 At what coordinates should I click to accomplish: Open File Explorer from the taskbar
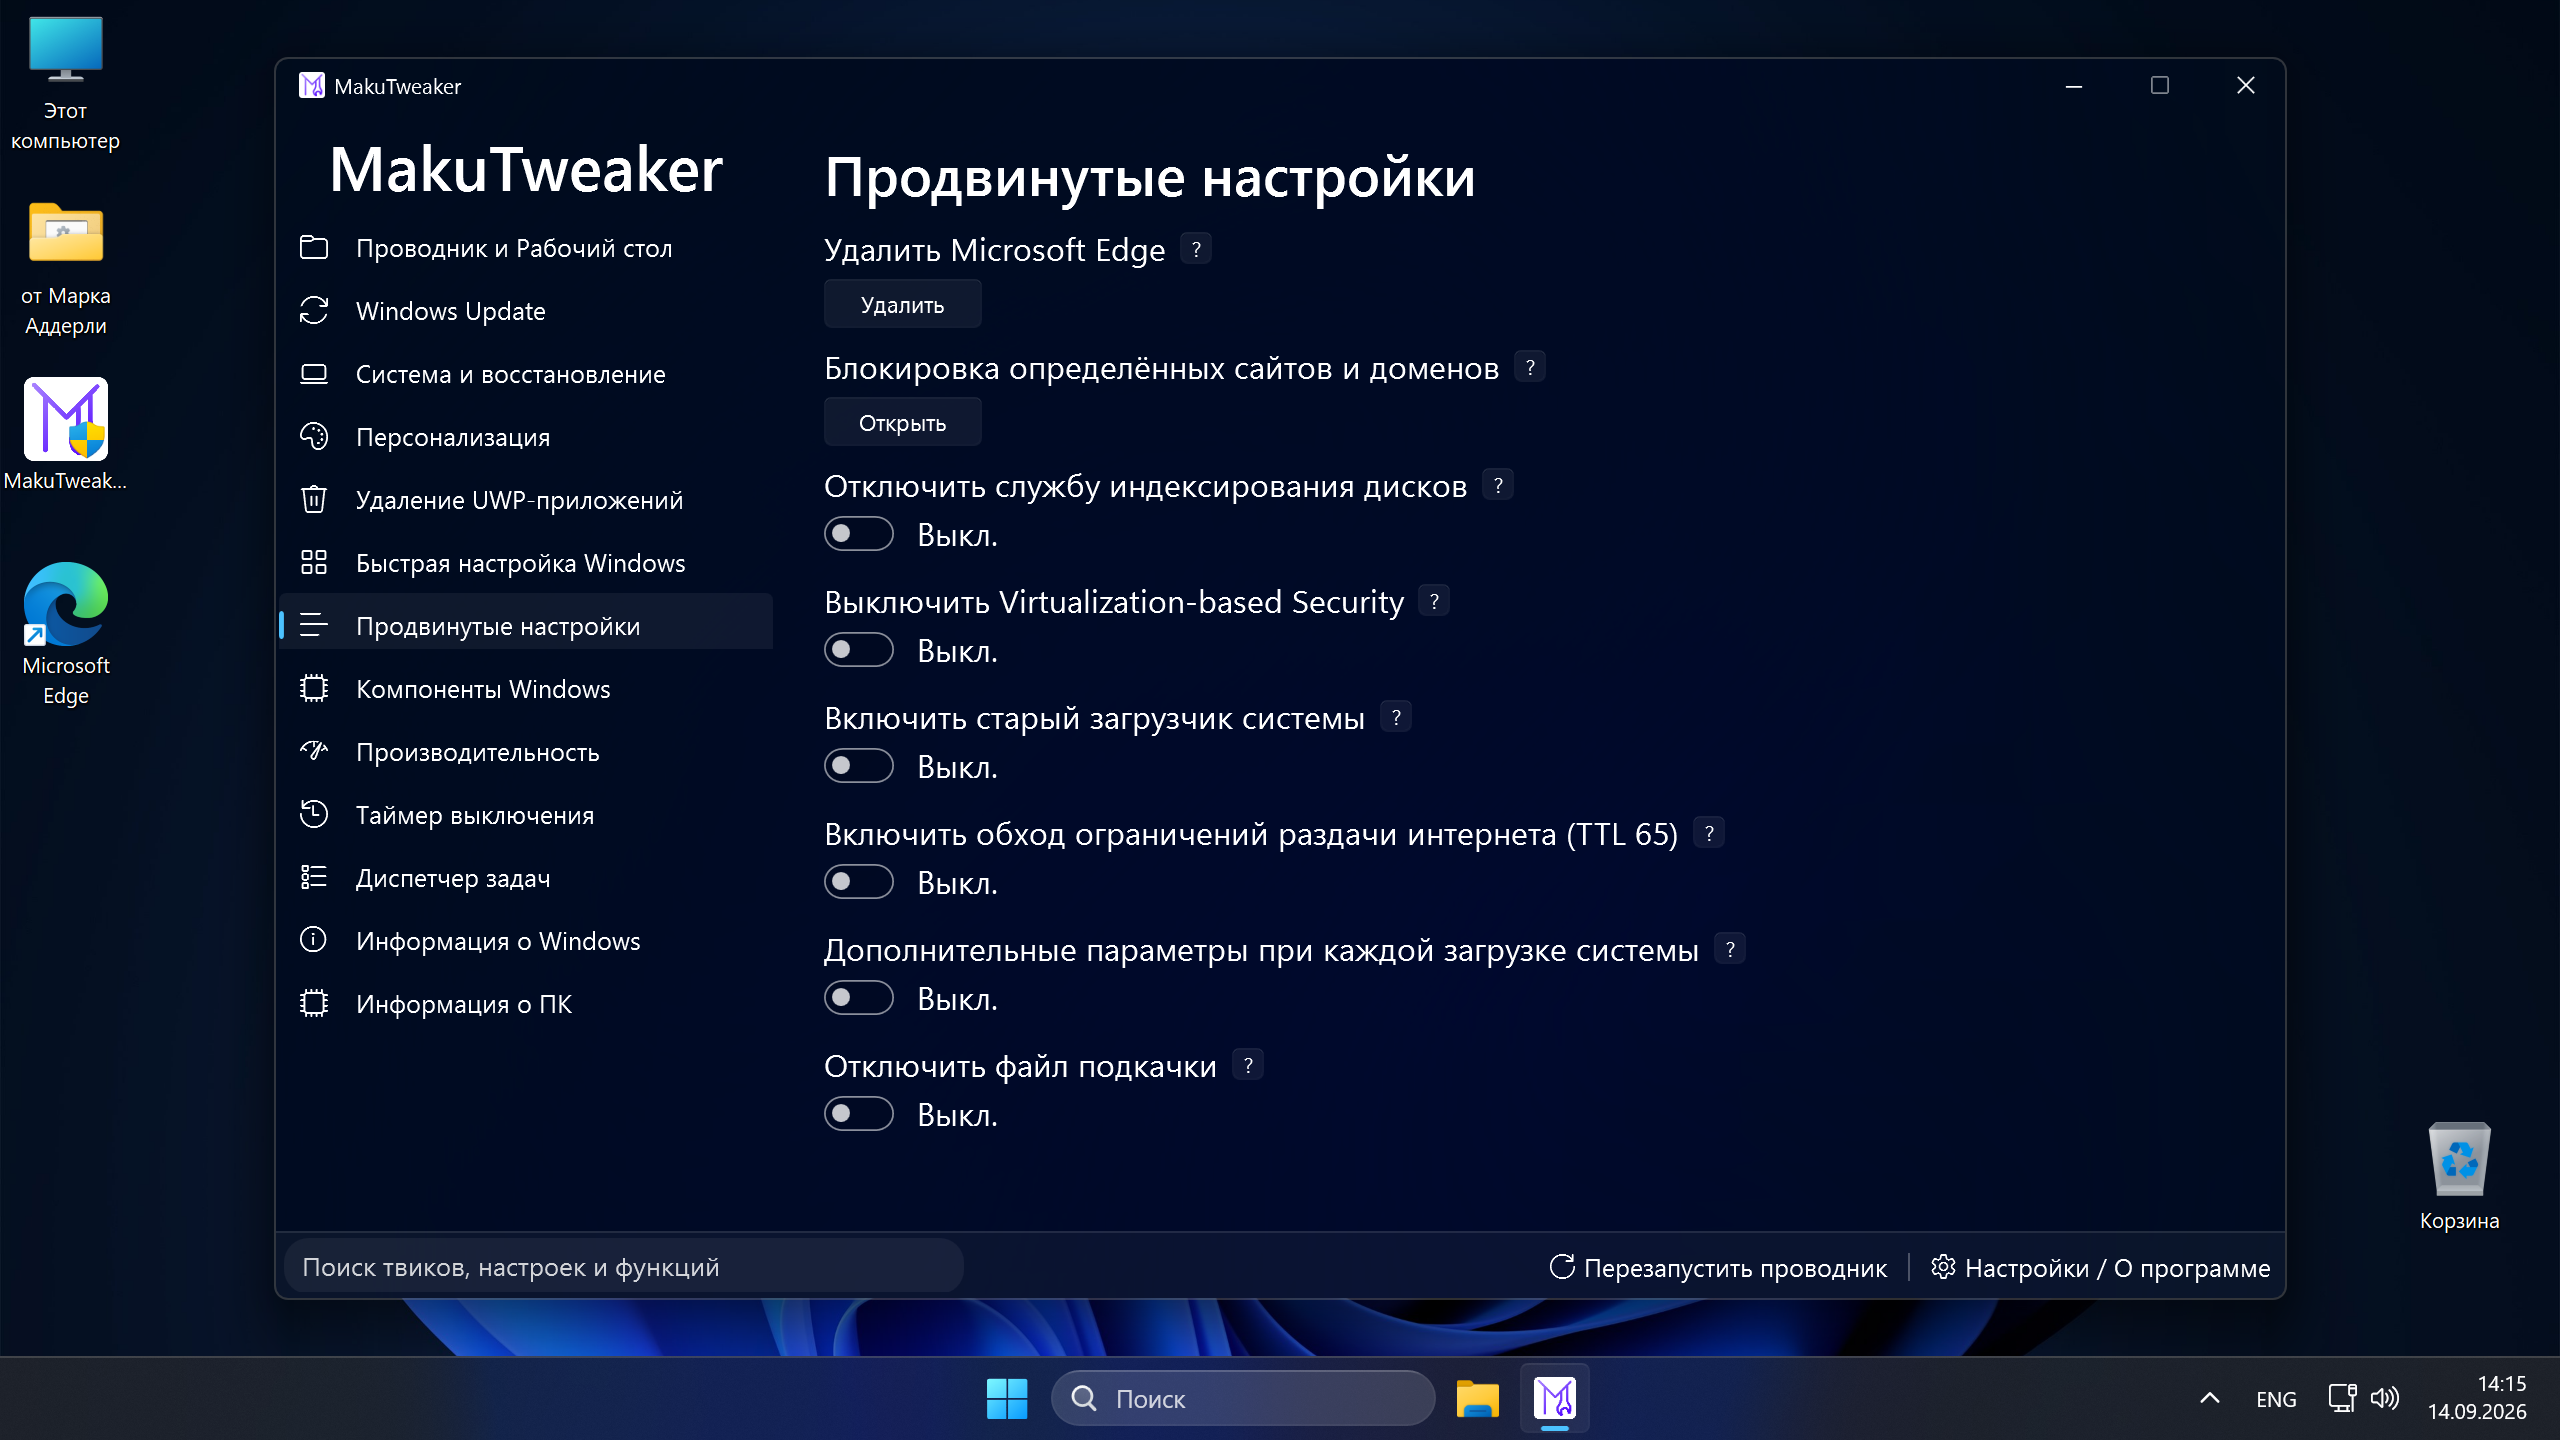pos(1477,1398)
